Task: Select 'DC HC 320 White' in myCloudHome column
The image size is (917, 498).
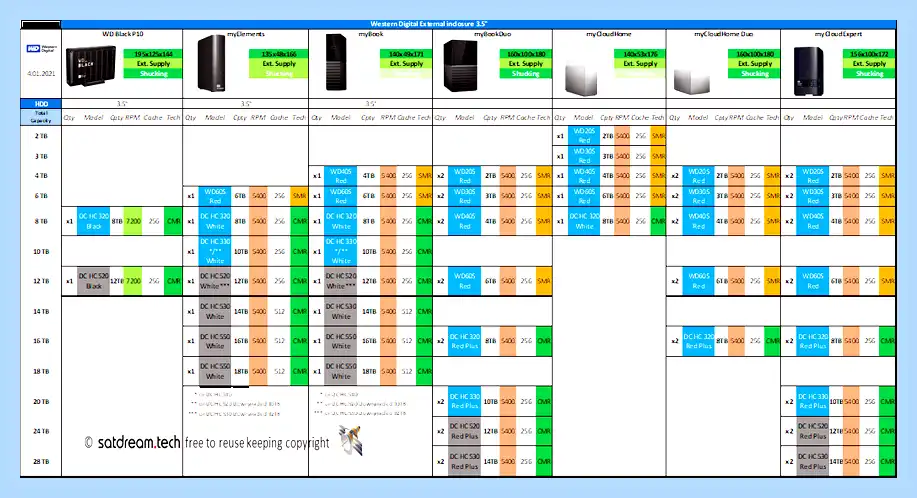Action: pyautogui.click(x=584, y=221)
